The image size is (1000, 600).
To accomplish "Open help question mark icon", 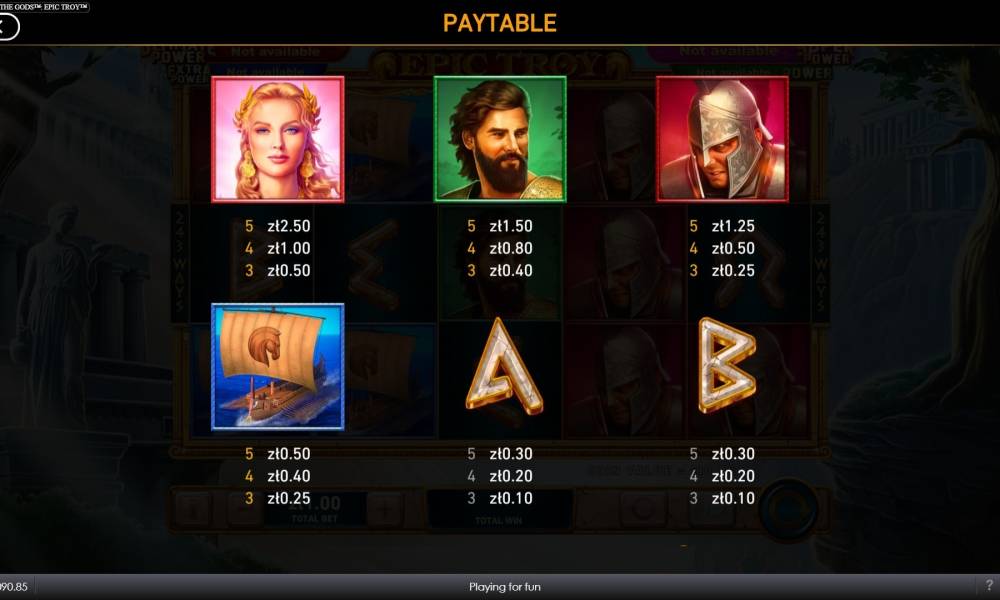I will 989,585.
